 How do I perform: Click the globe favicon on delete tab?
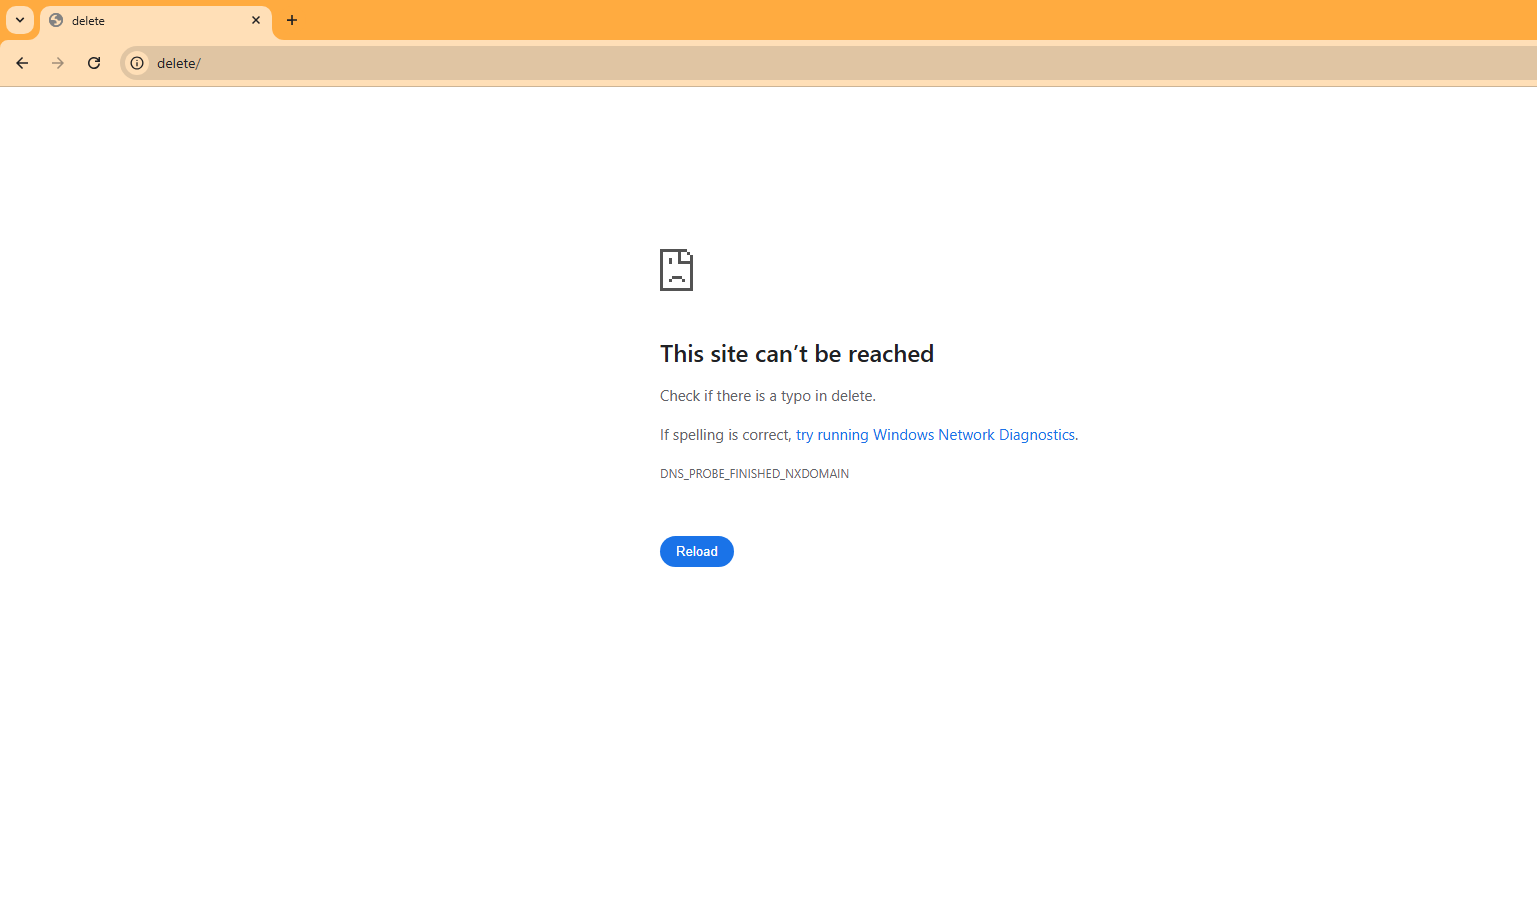[x=57, y=20]
